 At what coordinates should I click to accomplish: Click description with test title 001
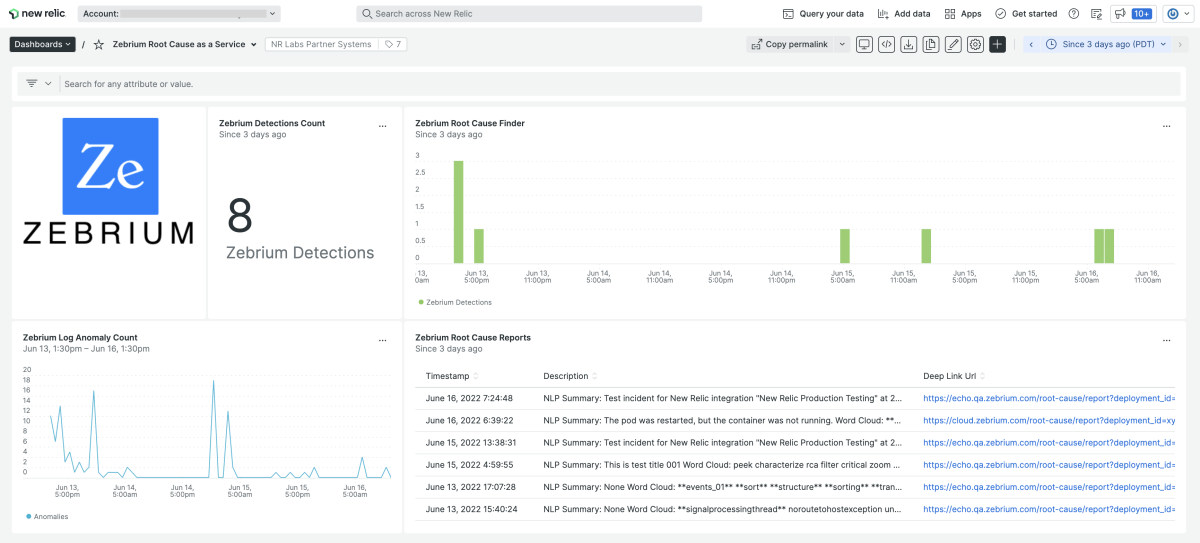click(723, 464)
